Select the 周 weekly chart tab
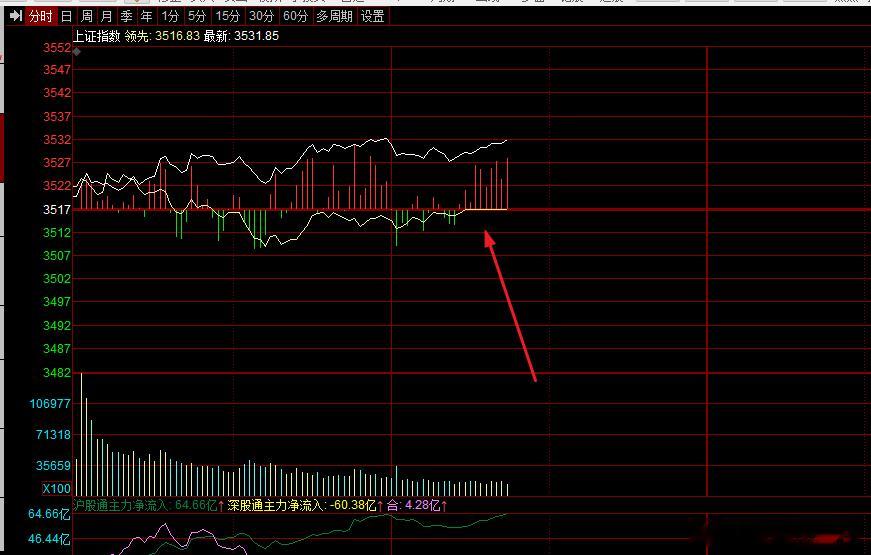The height and width of the screenshot is (555, 871). tap(87, 16)
